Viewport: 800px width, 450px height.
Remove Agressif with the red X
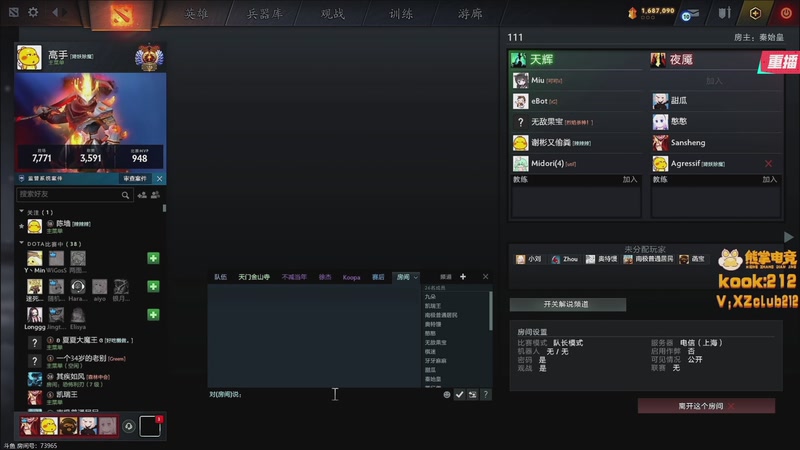pyautogui.click(x=768, y=164)
